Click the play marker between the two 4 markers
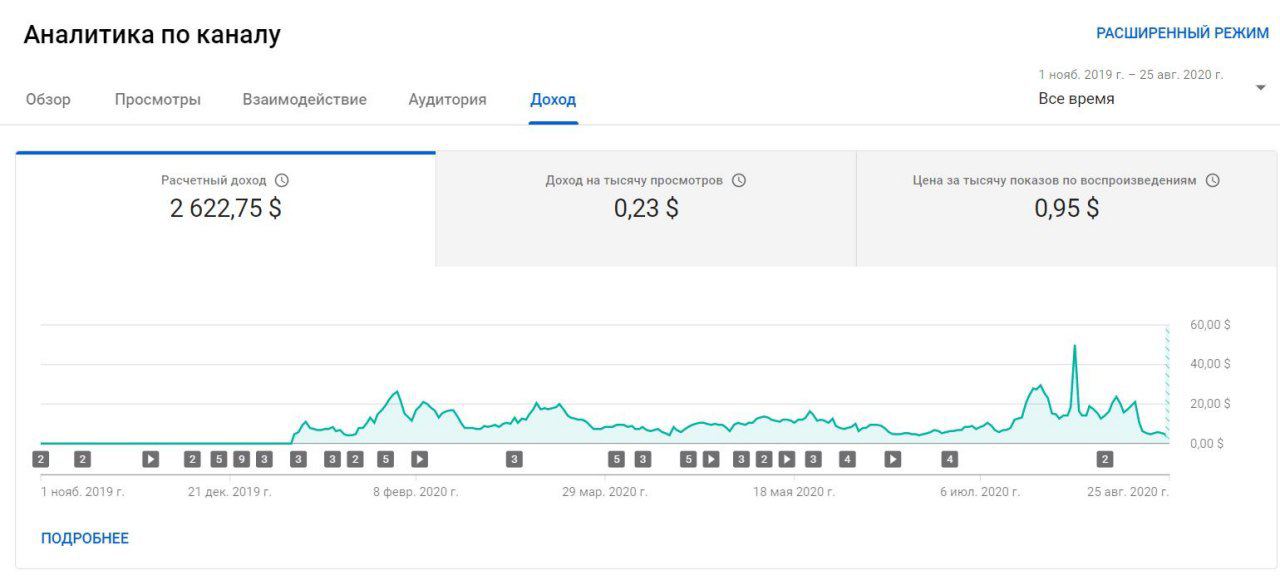Screen dimensions: 1280x580 [893, 459]
